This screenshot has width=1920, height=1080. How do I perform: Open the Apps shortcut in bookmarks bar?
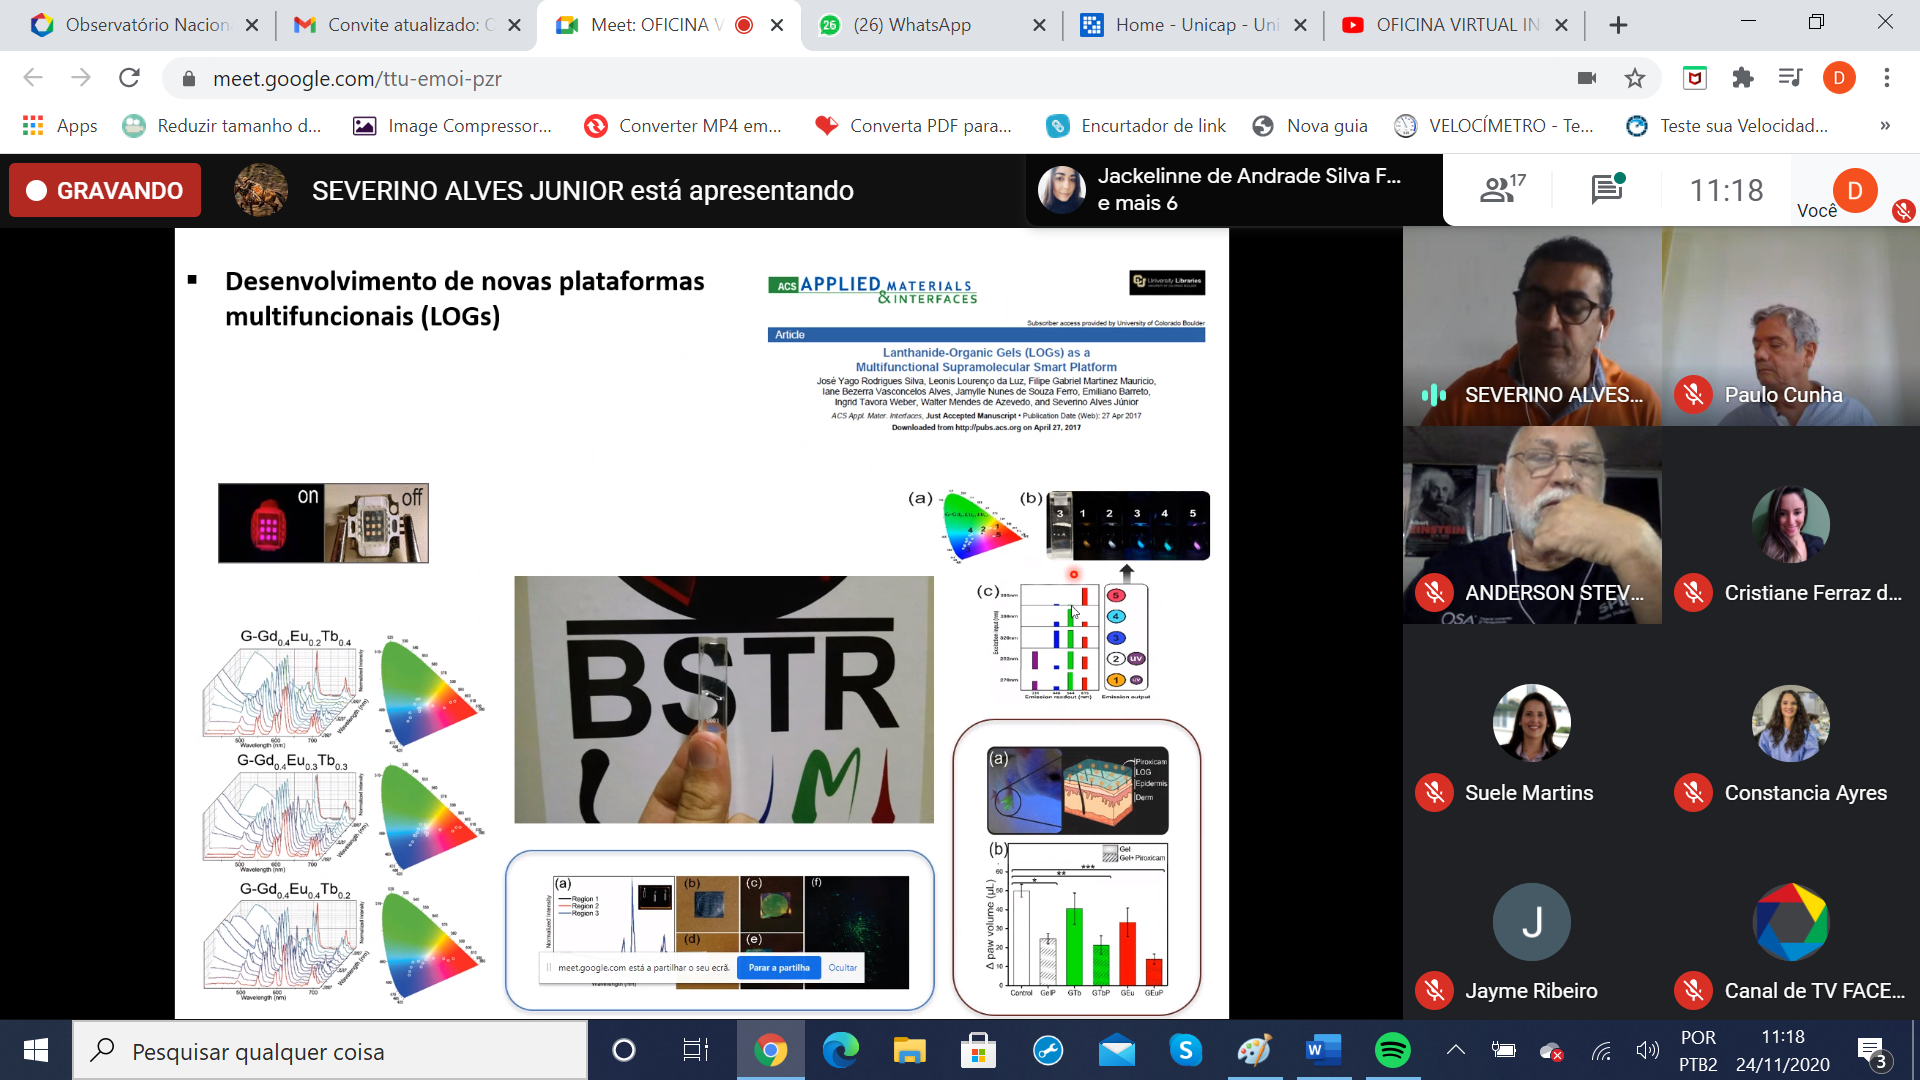(60, 126)
